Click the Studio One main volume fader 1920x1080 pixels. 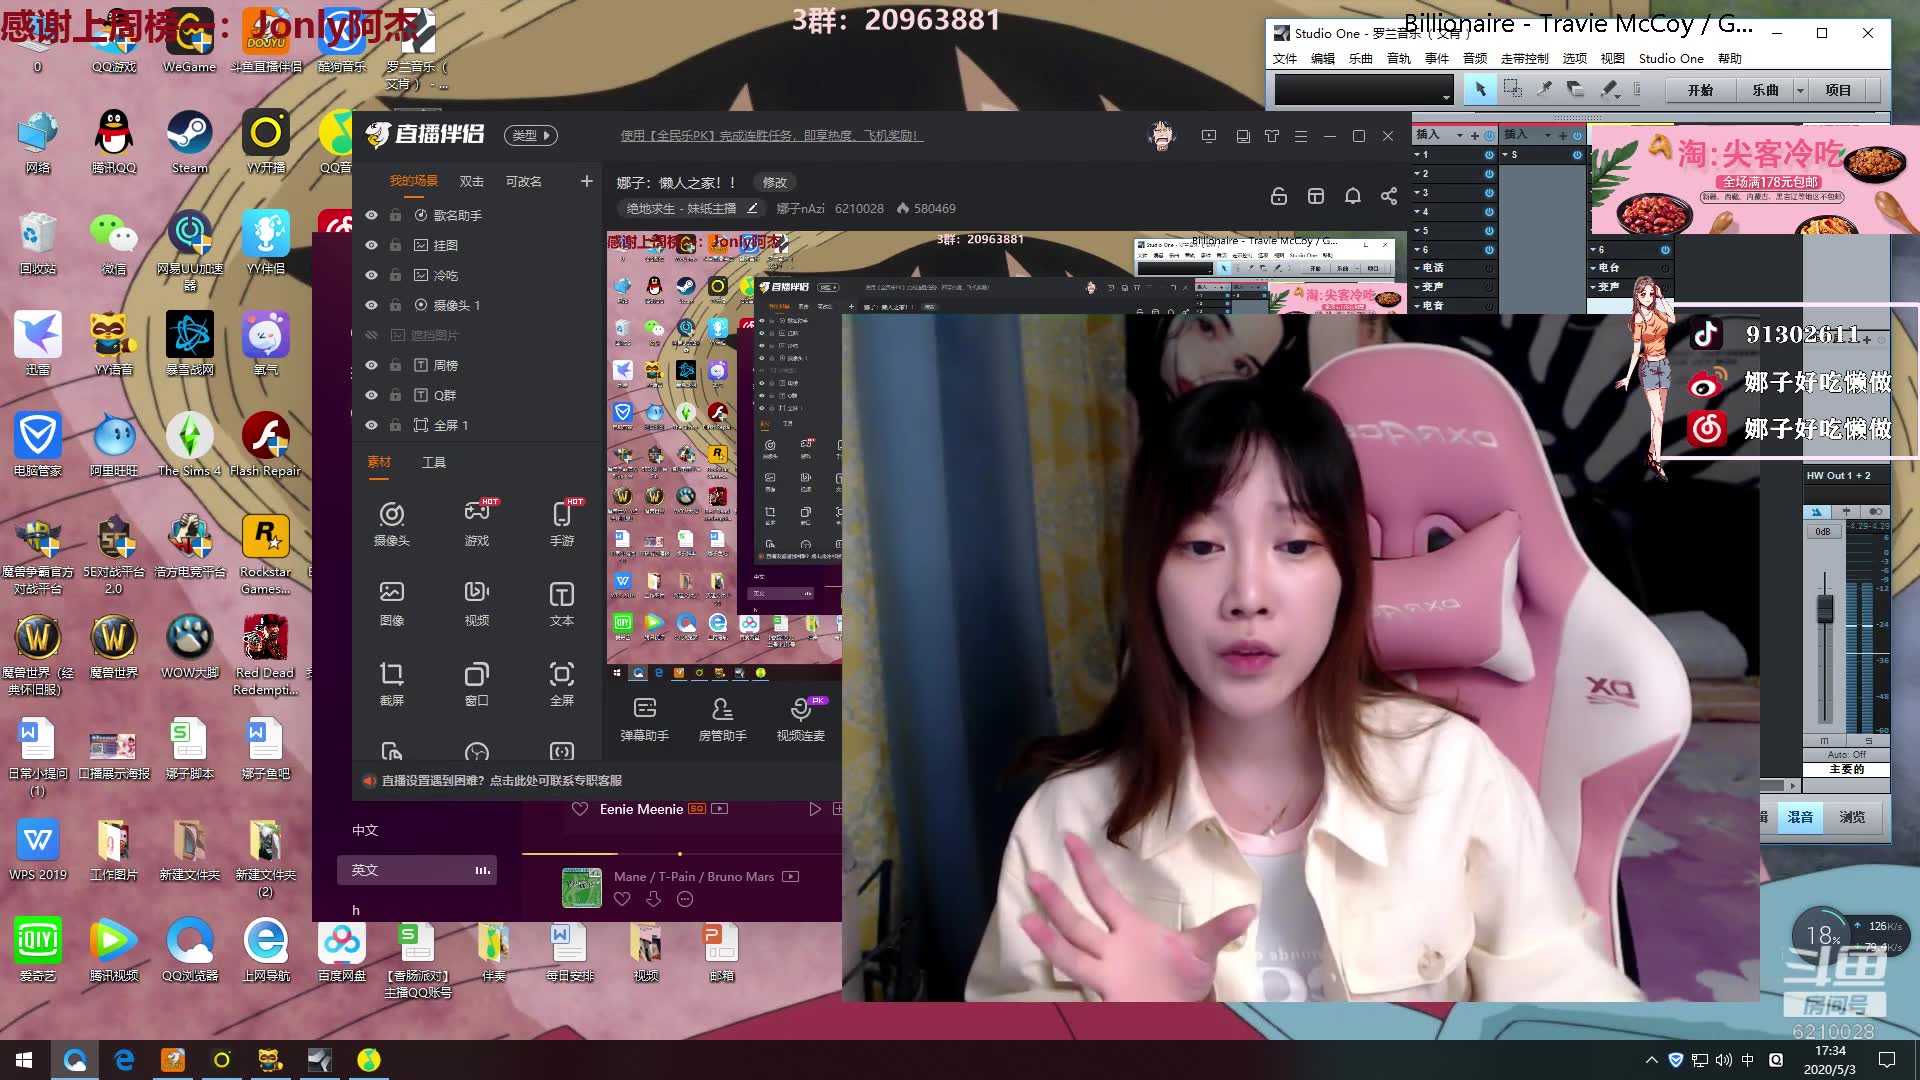[x=1825, y=607]
